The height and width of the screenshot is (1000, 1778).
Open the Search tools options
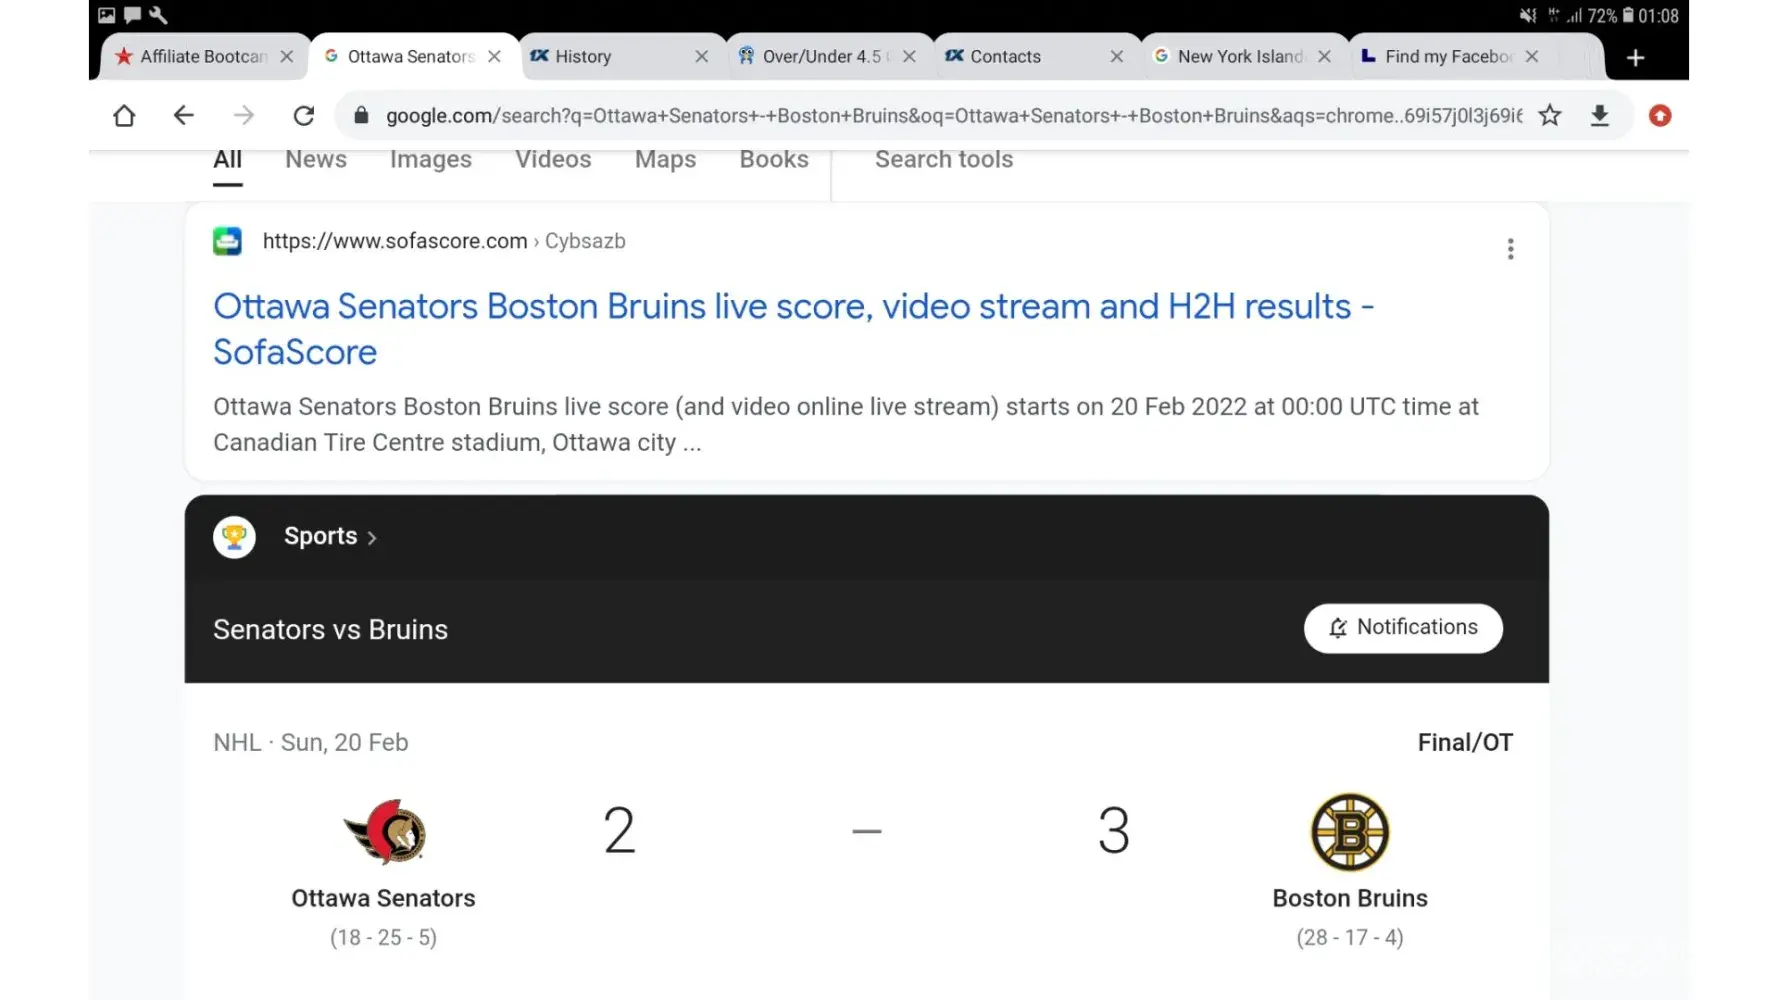pyautogui.click(x=943, y=160)
